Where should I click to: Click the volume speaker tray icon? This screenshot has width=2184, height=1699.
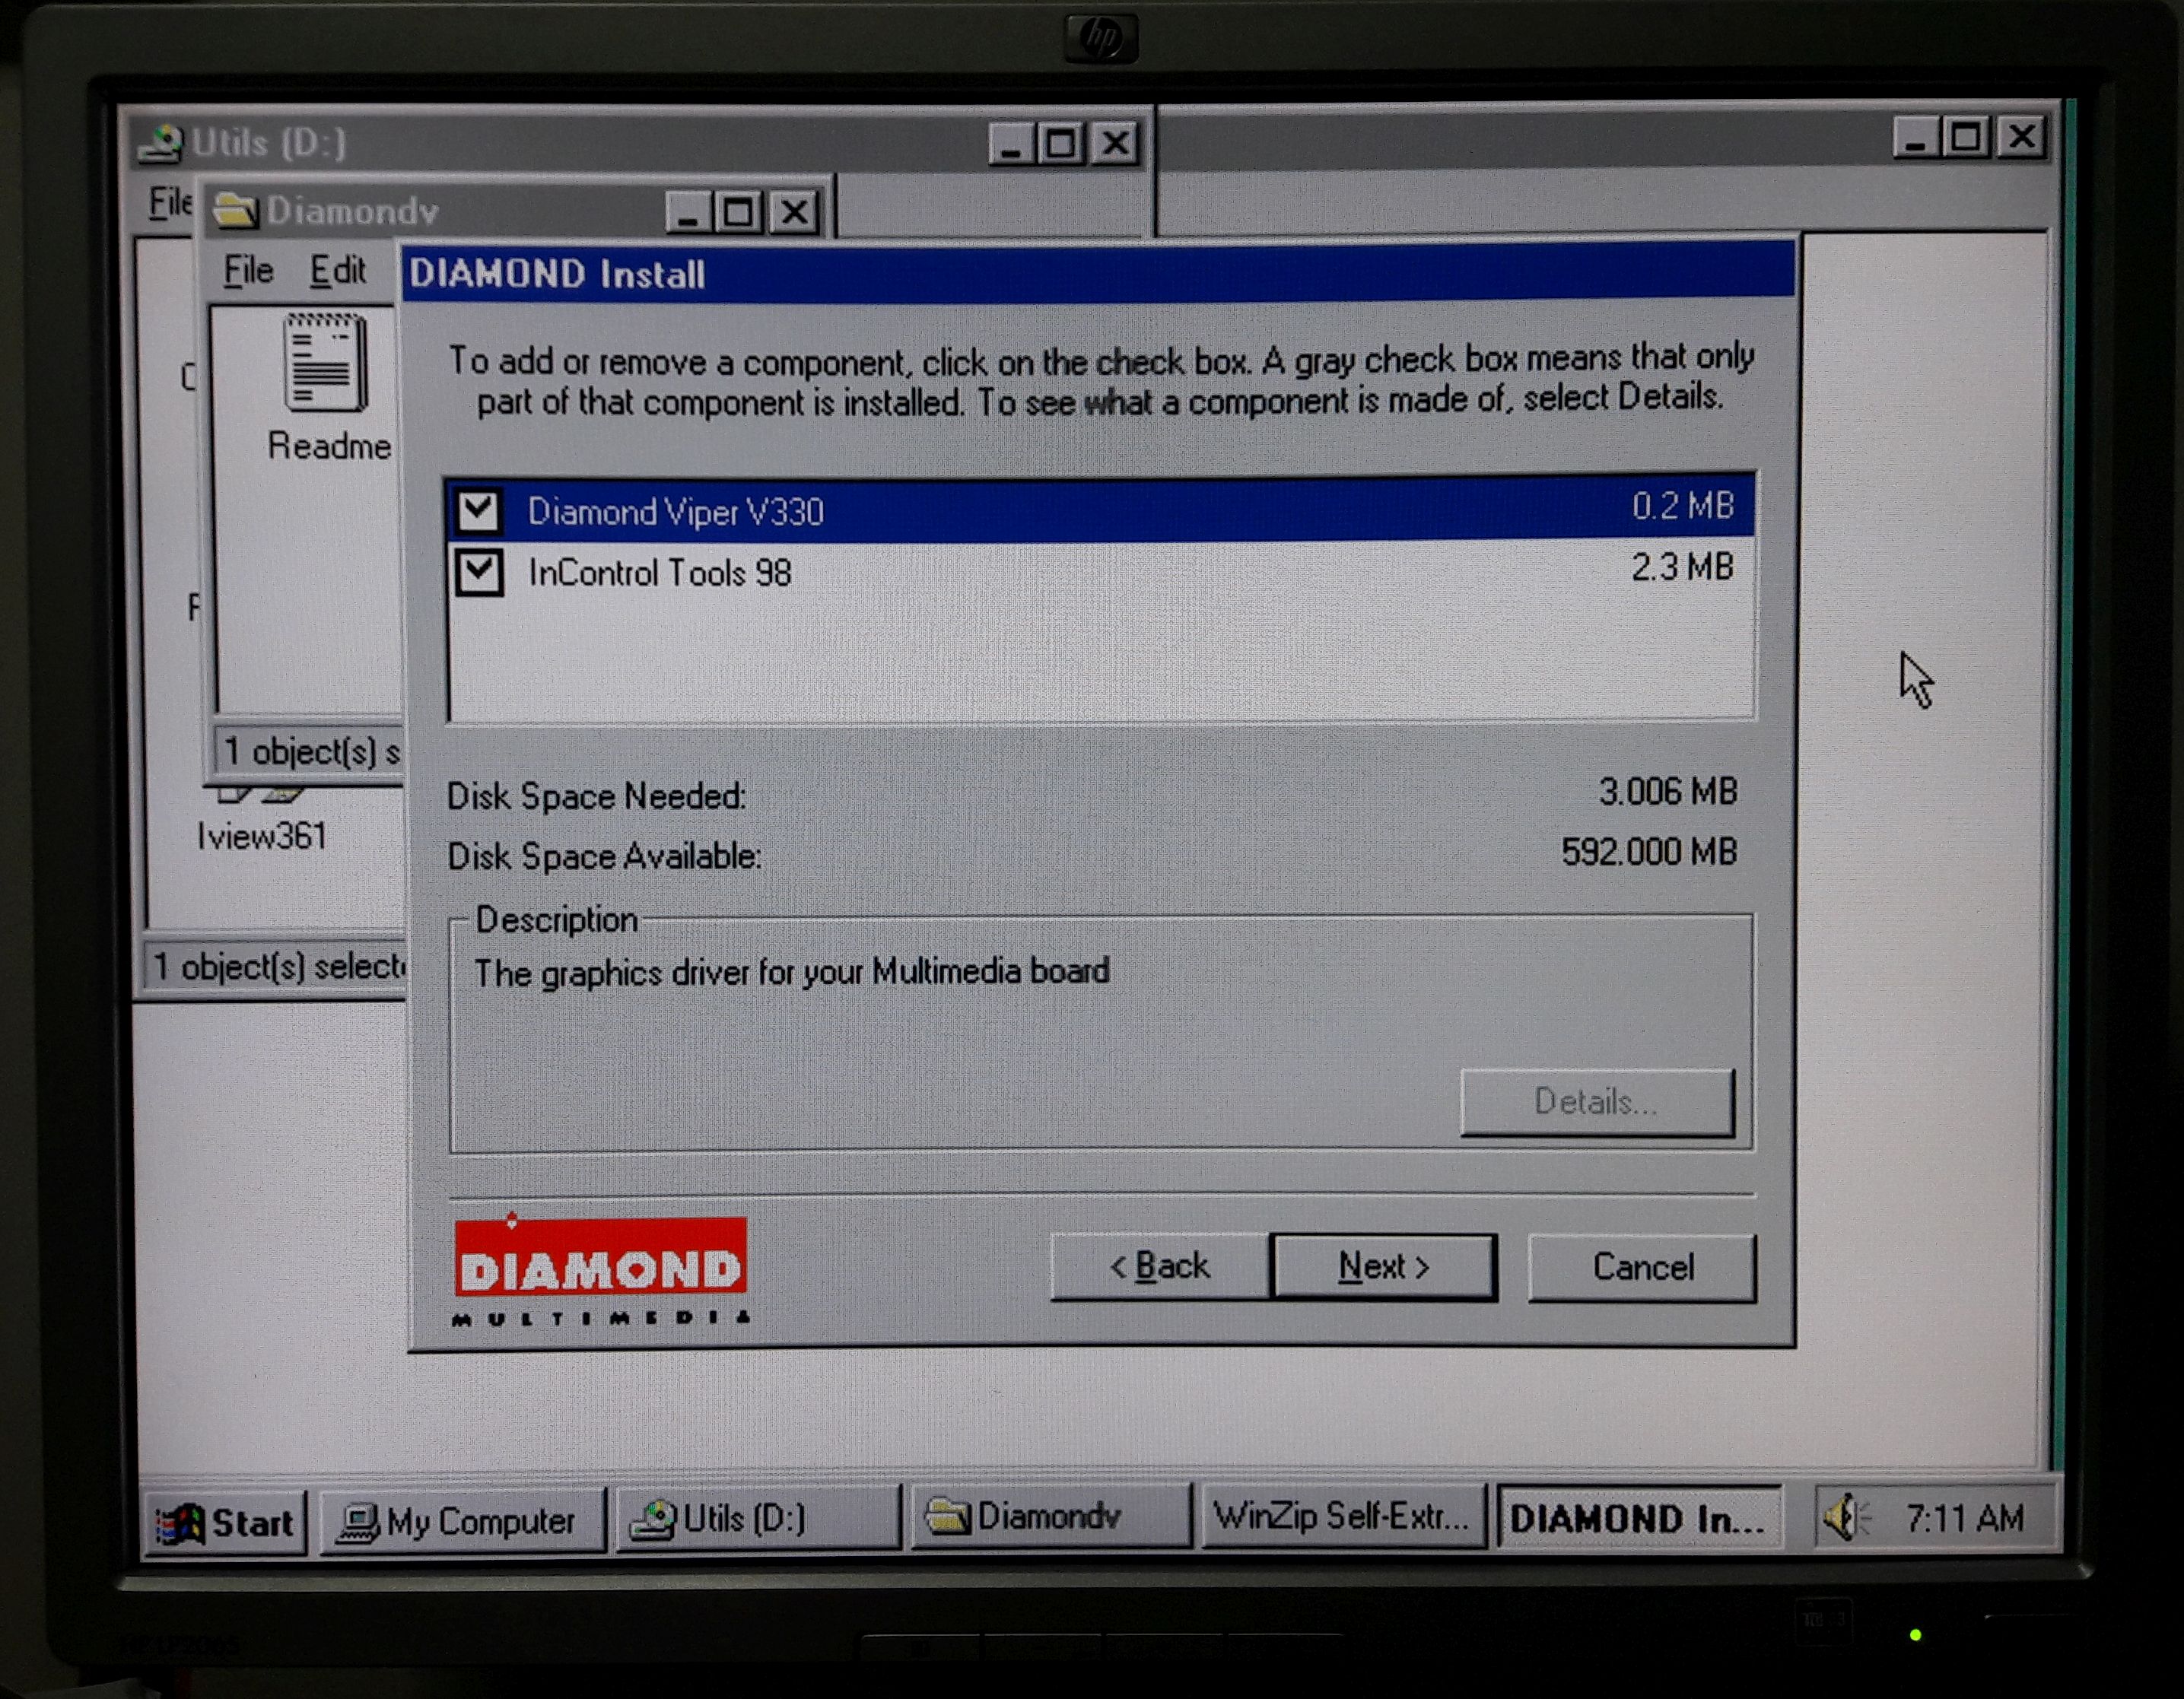(1846, 1518)
